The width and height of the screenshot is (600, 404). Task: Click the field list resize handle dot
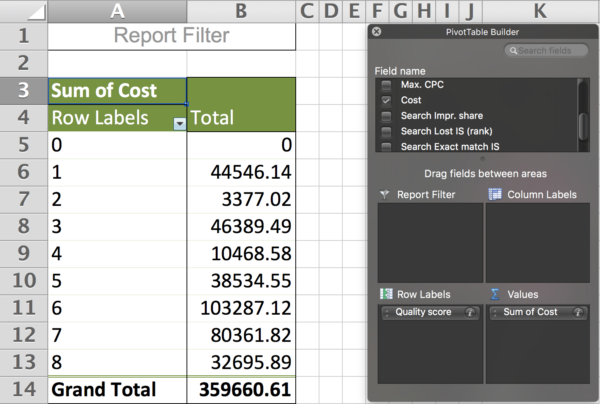click(x=482, y=158)
